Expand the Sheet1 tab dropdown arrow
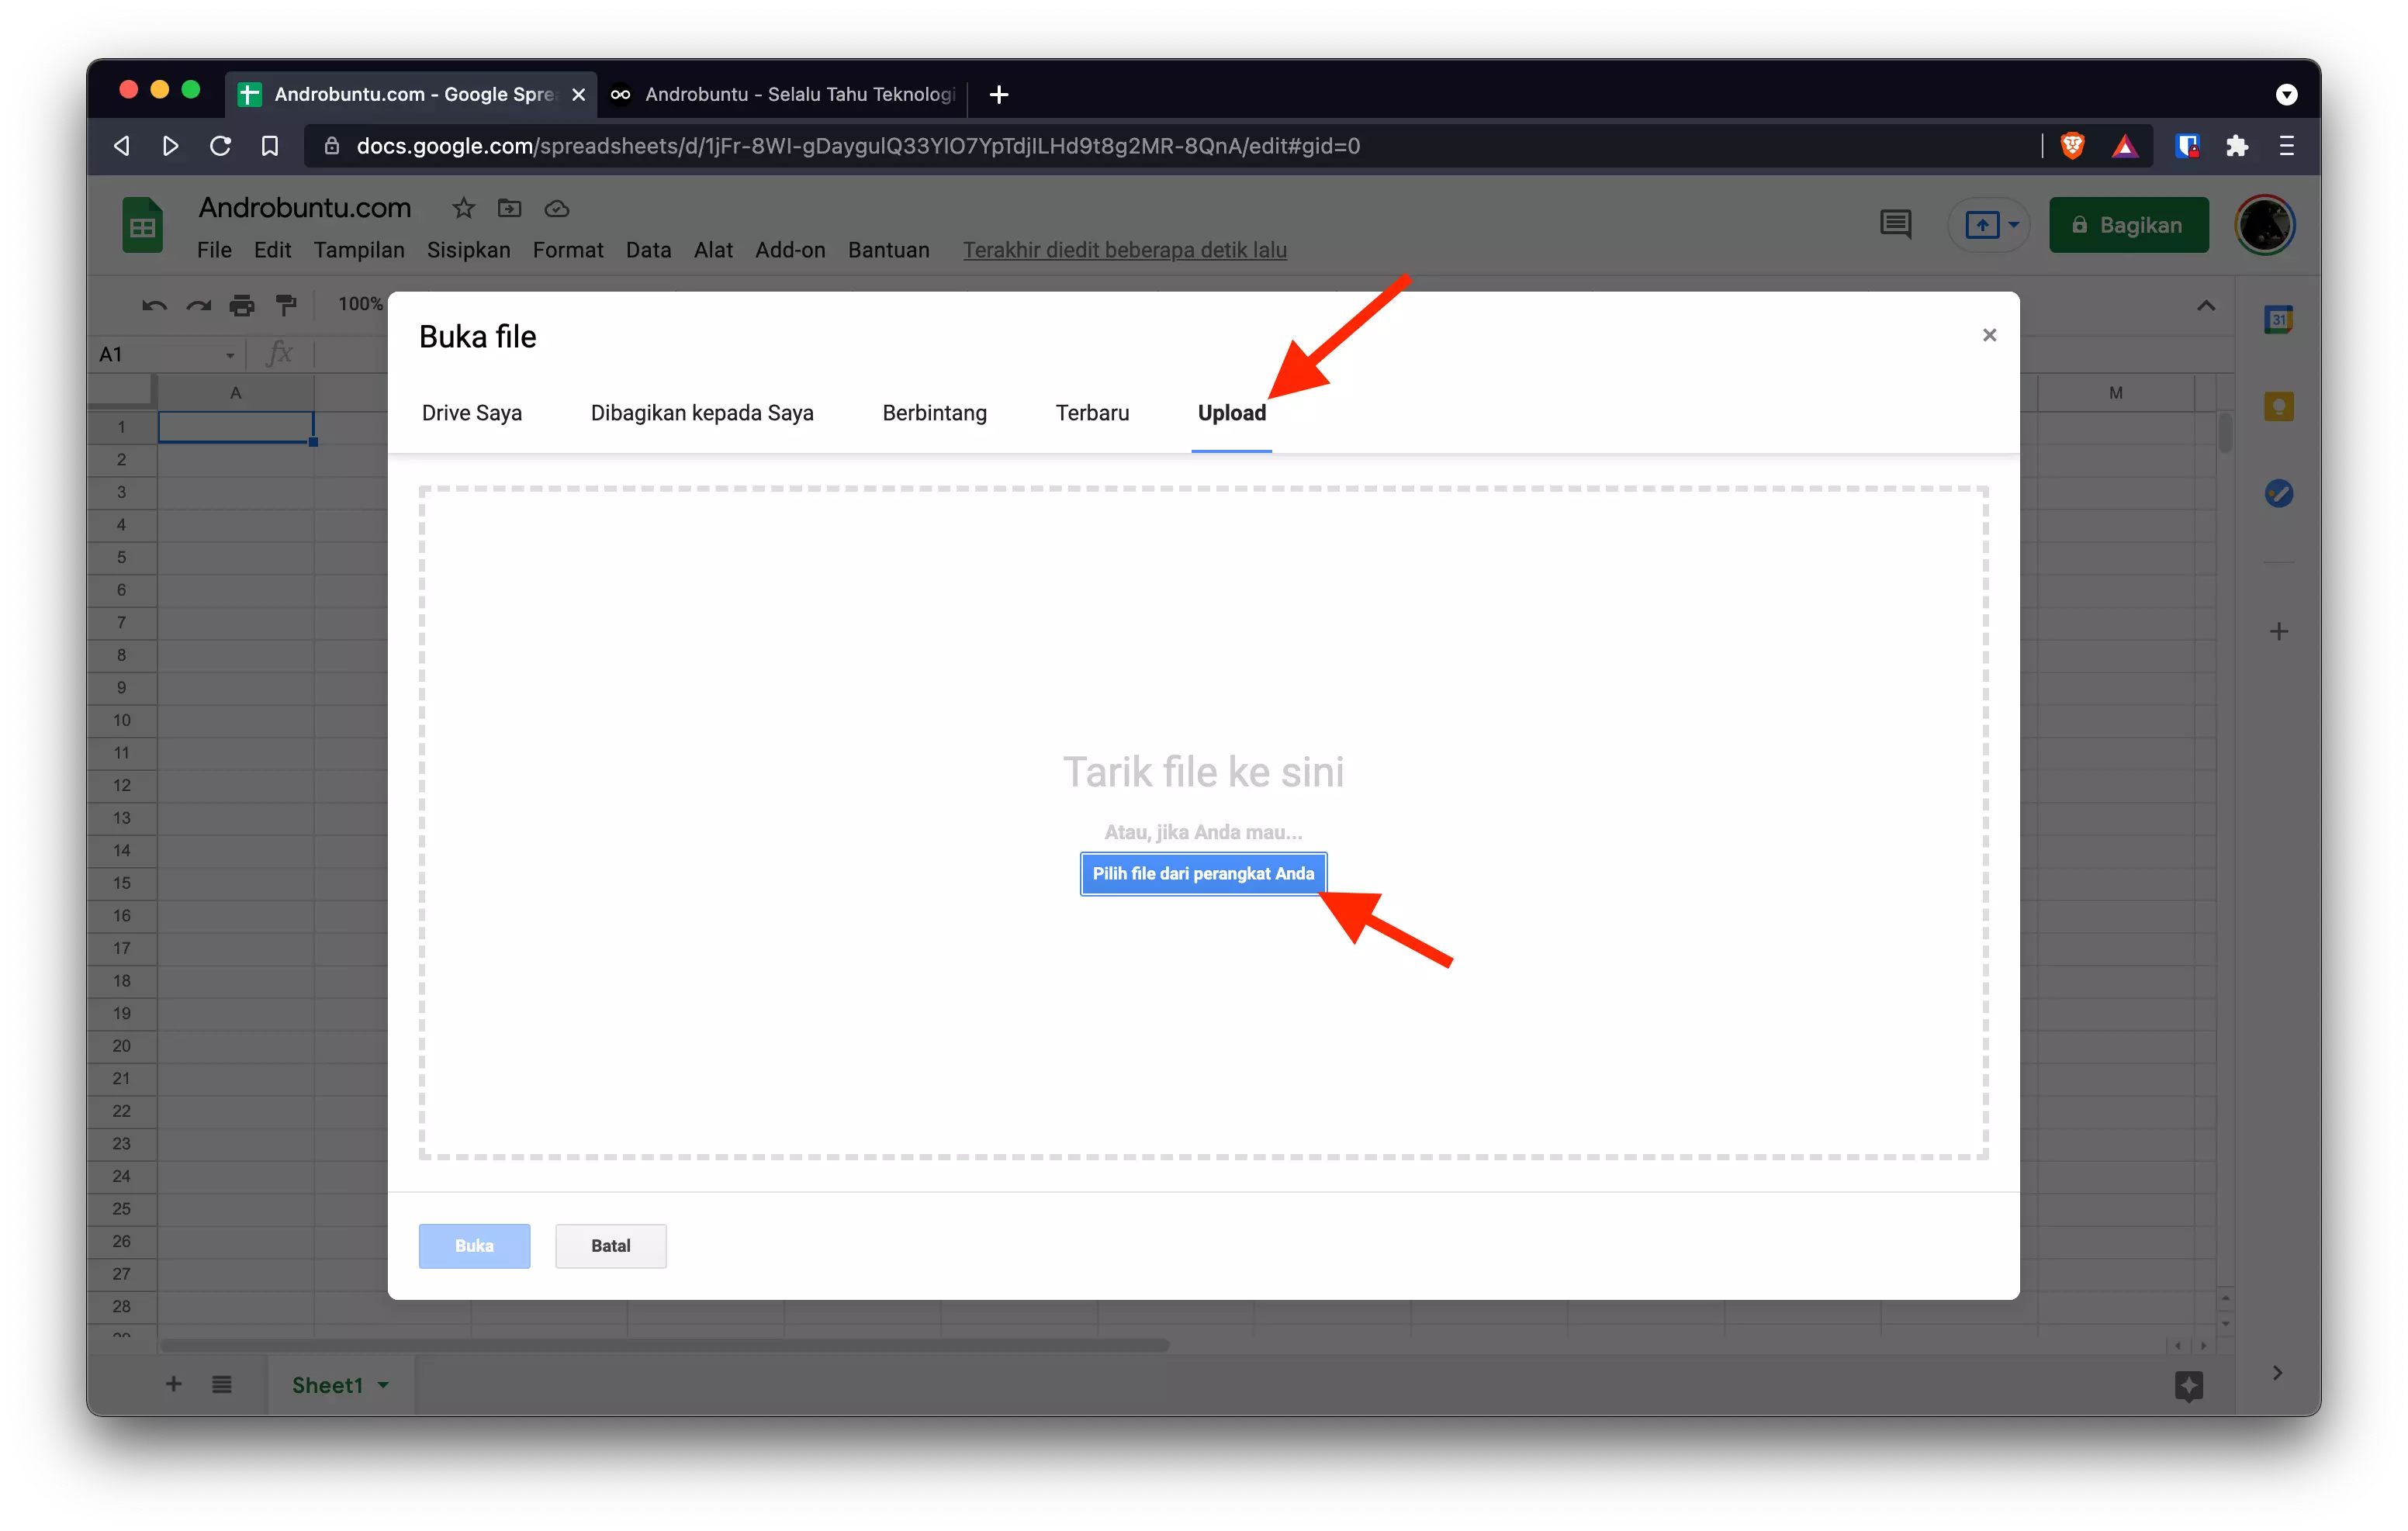 383,1385
